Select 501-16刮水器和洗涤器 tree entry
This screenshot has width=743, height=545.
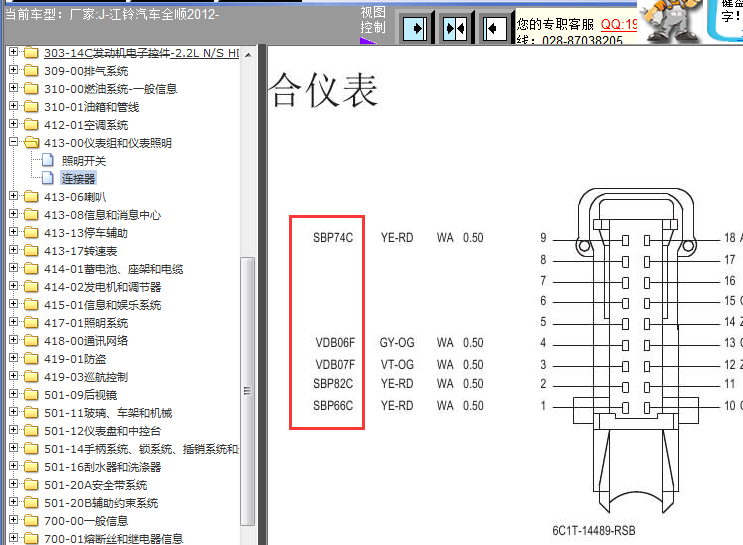point(103,467)
